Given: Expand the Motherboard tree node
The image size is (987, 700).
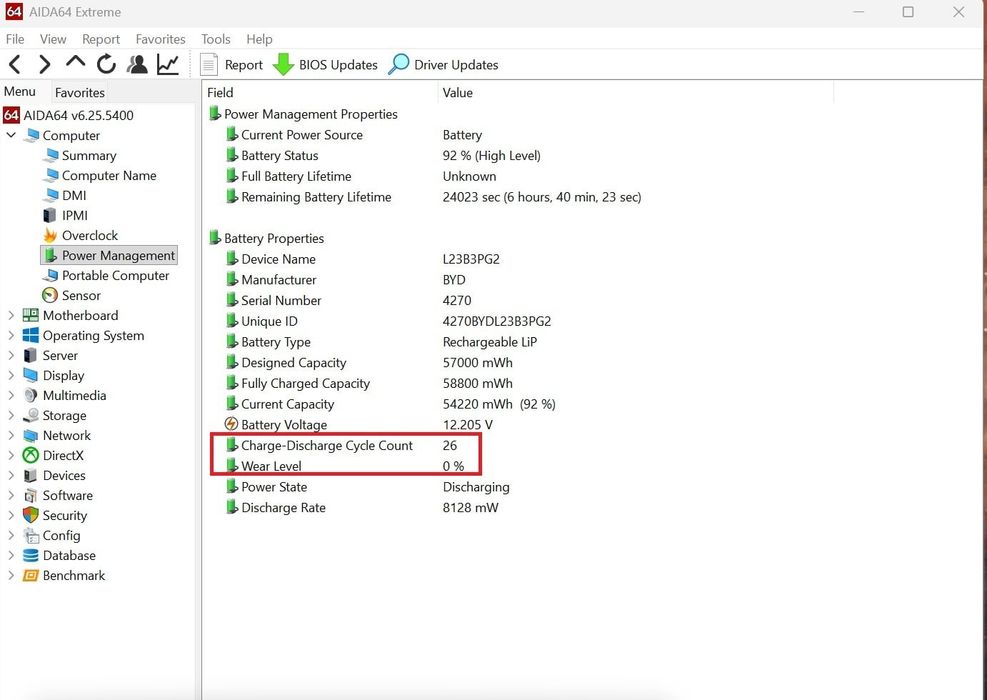Looking at the screenshot, I should [x=11, y=315].
